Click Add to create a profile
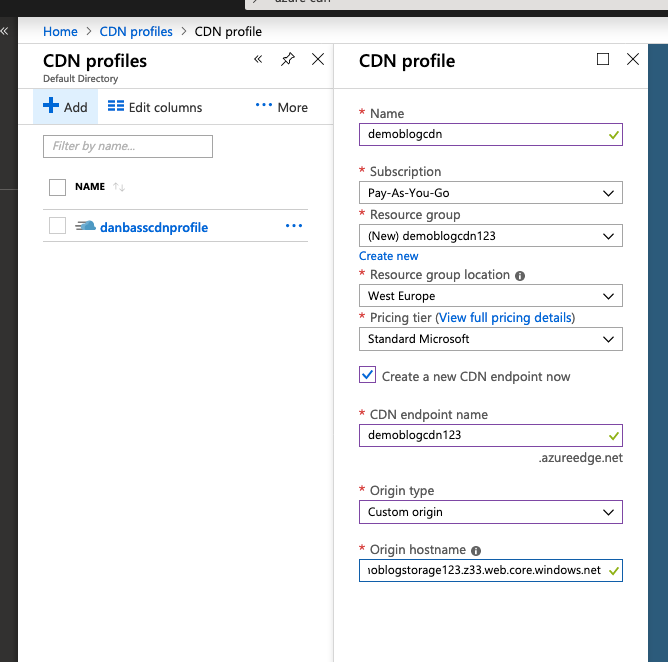Image resolution: width=668 pixels, height=662 pixels. 65,106
